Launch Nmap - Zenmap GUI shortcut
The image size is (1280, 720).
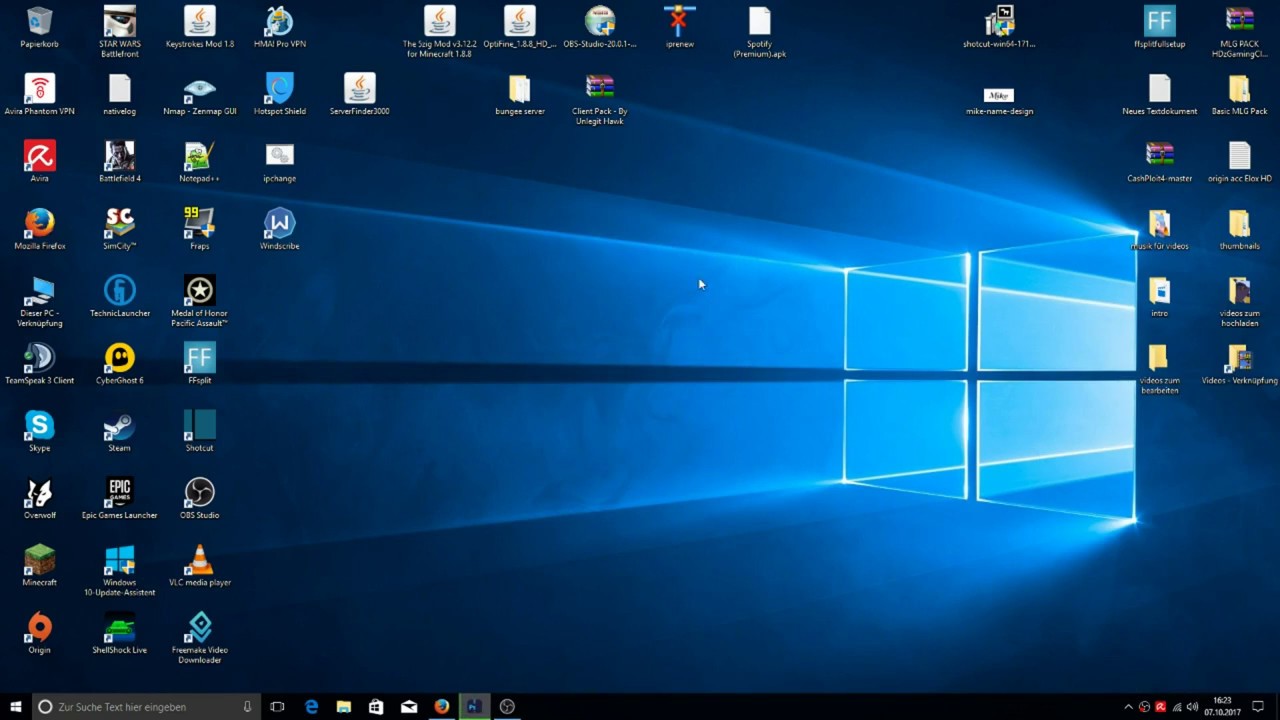pos(200,89)
